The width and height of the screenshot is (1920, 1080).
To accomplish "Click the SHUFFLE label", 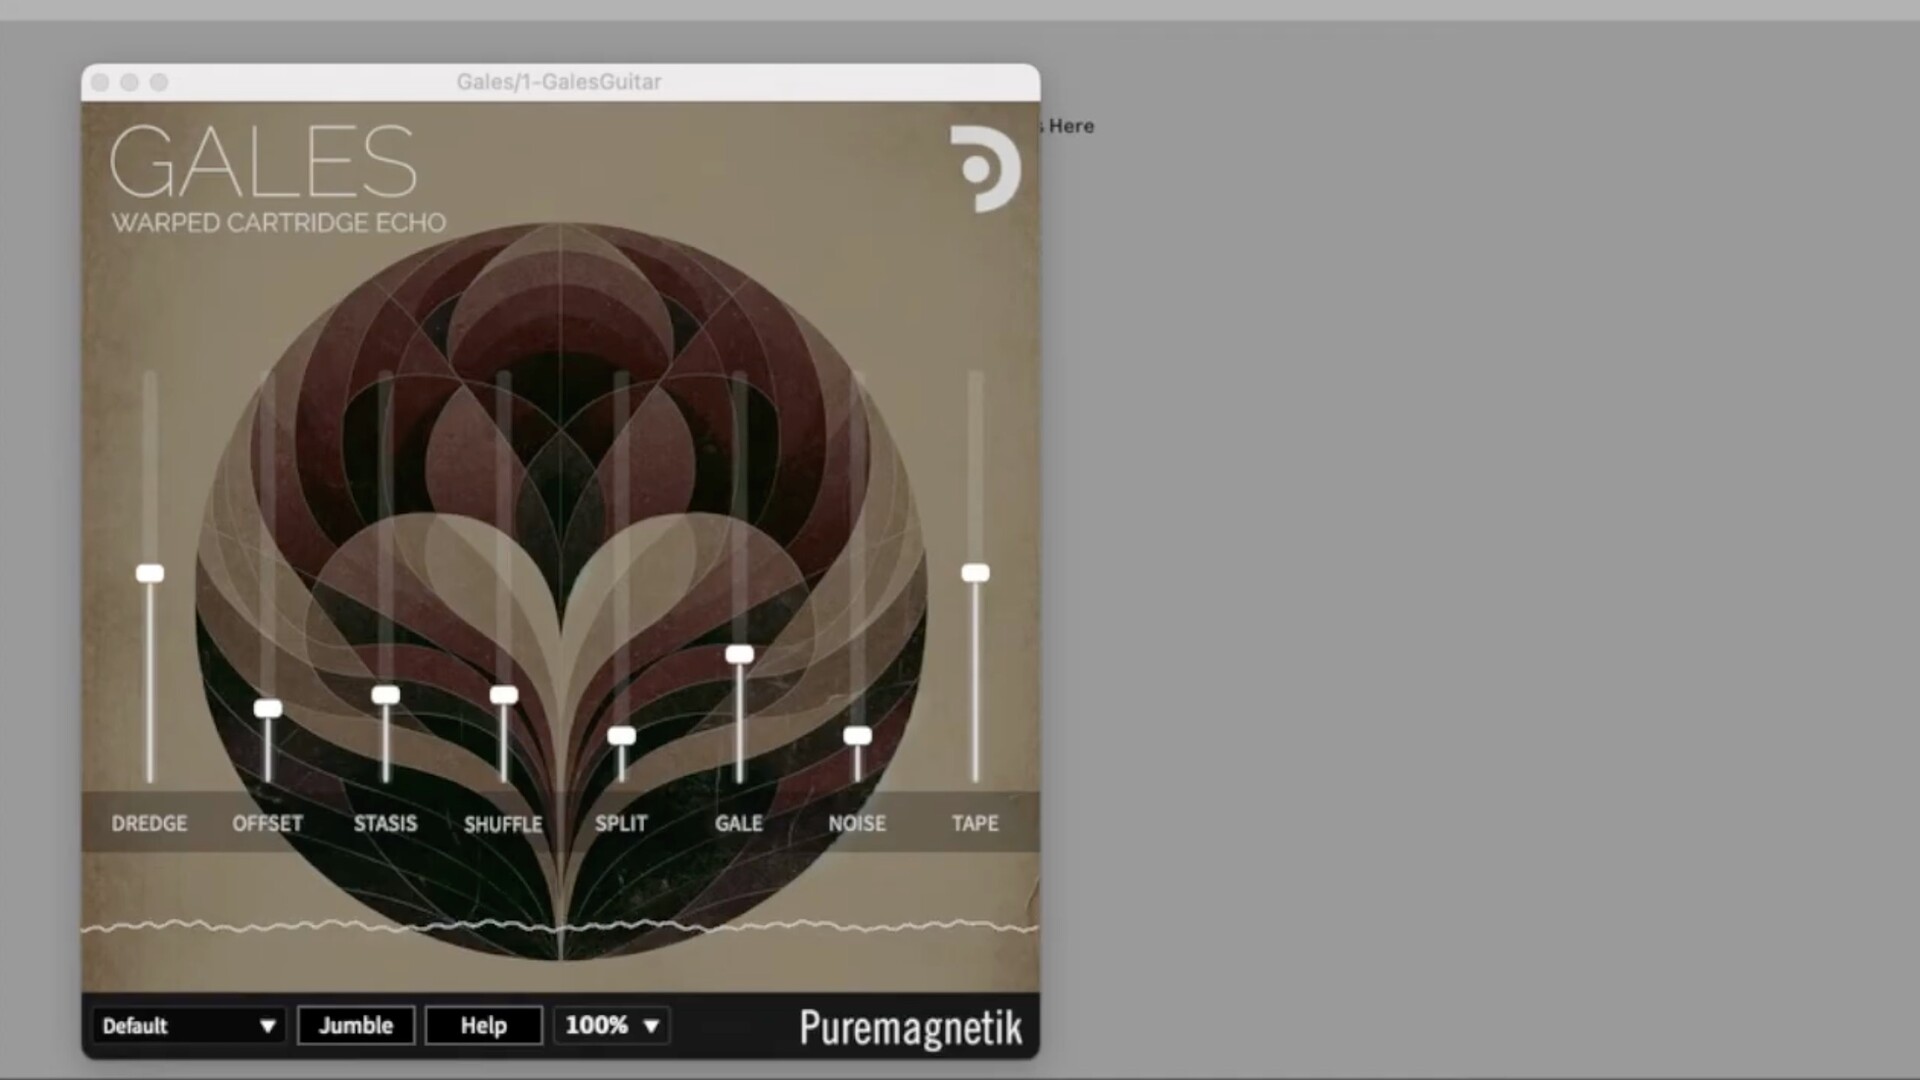I will coord(504,824).
